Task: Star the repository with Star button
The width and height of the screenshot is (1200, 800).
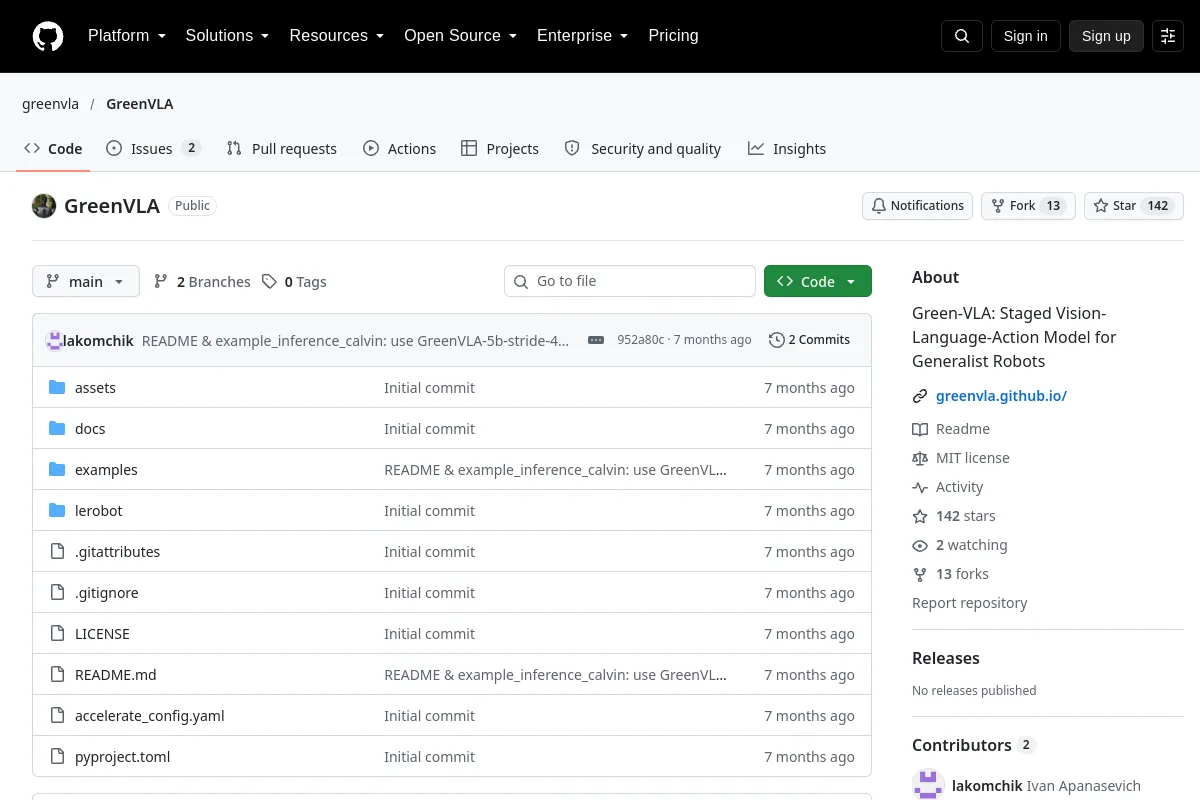Action: (1134, 206)
